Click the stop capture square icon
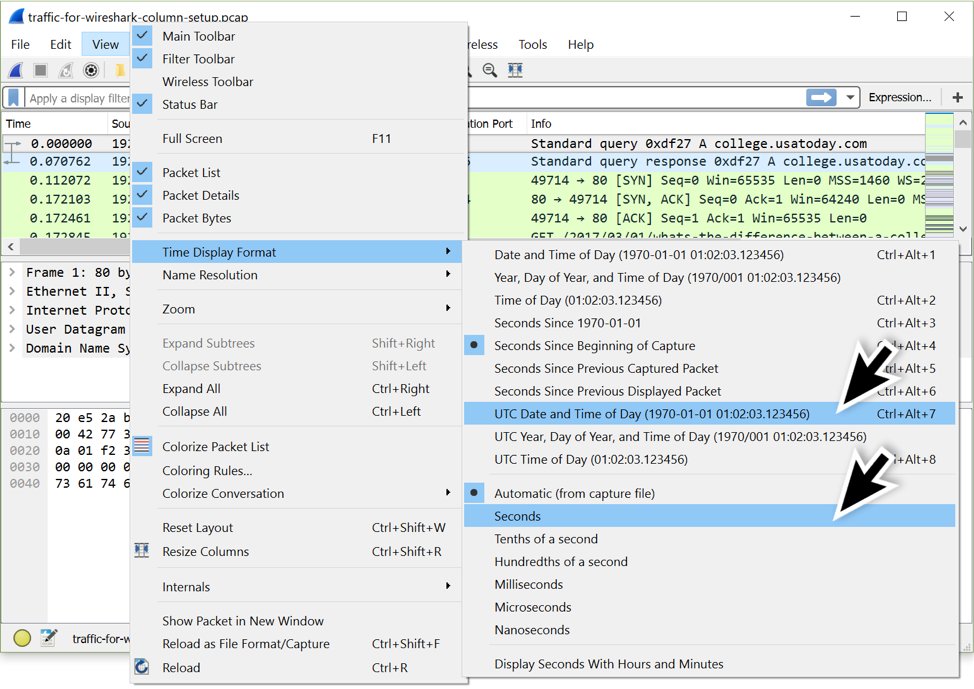 [x=40, y=70]
